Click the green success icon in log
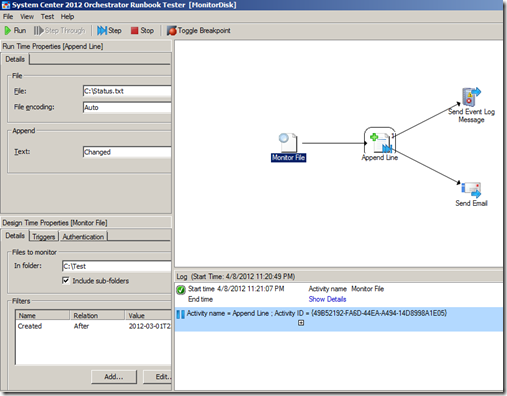 pyautogui.click(x=181, y=290)
